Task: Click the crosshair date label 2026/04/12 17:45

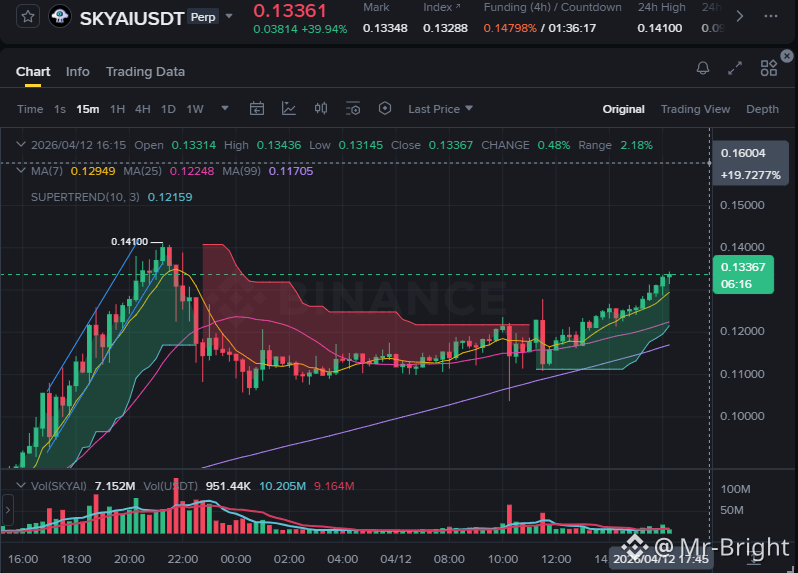Action: pos(661,559)
